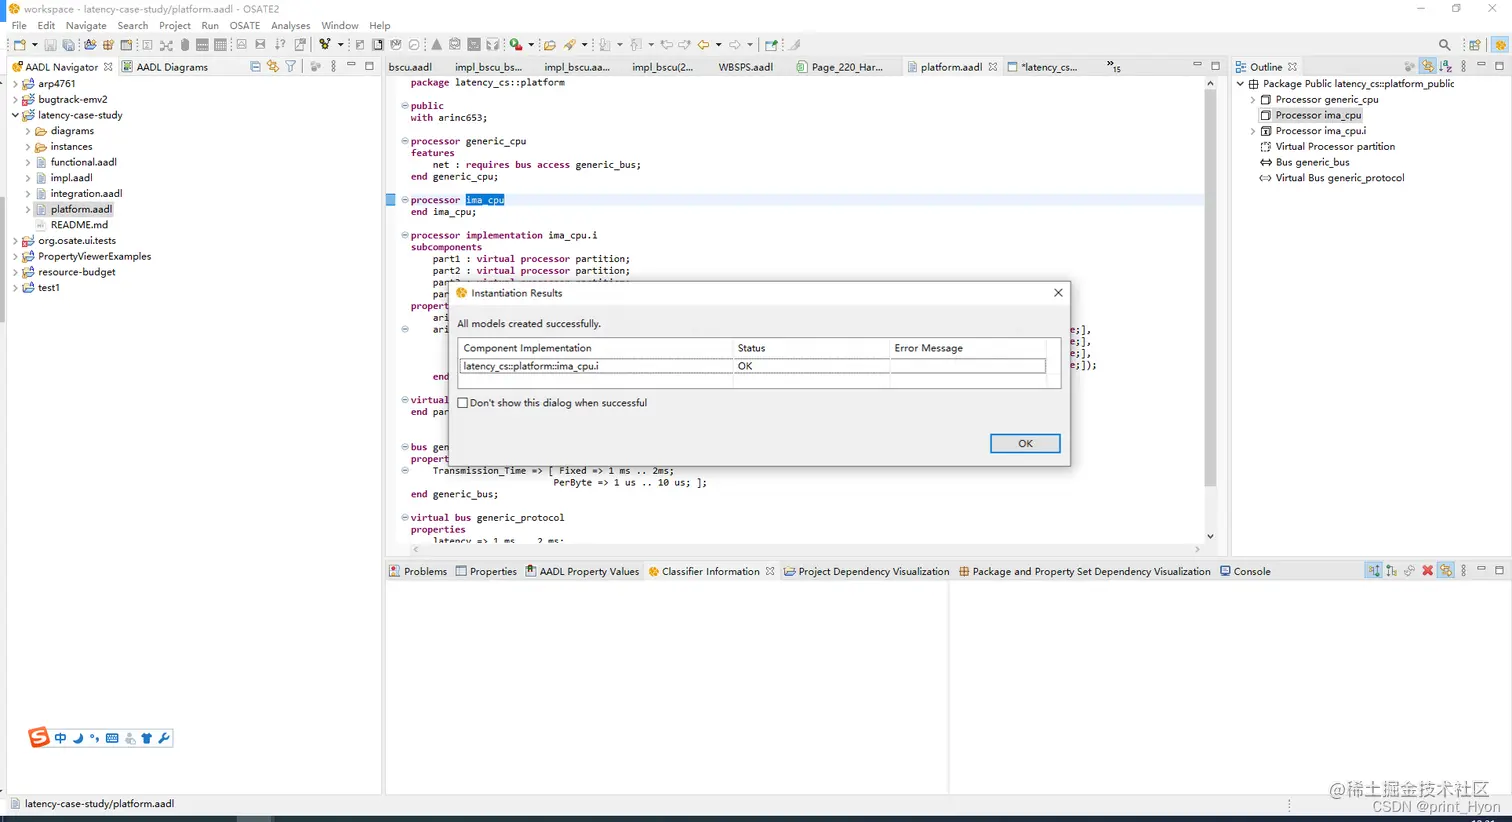Viewport: 1512px width, 822px height.
Task: Close the Classifier Information tab
Action: point(770,571)
